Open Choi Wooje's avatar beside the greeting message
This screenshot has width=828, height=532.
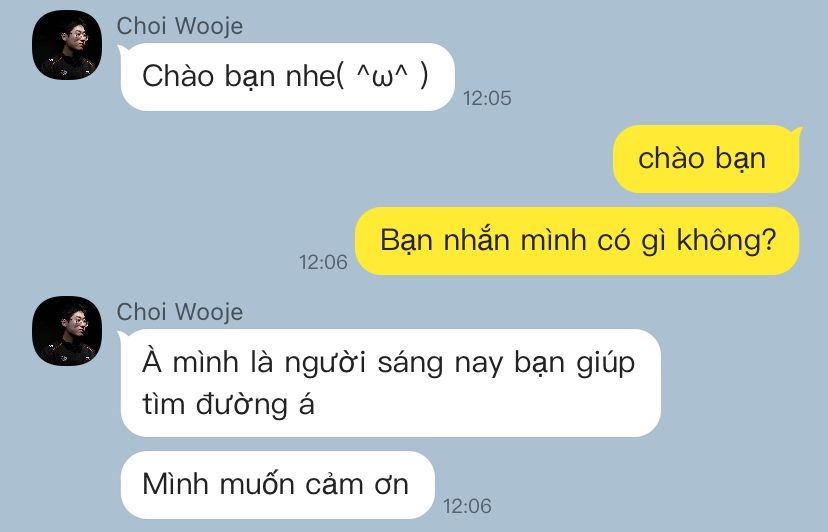(x=67, y=45)
